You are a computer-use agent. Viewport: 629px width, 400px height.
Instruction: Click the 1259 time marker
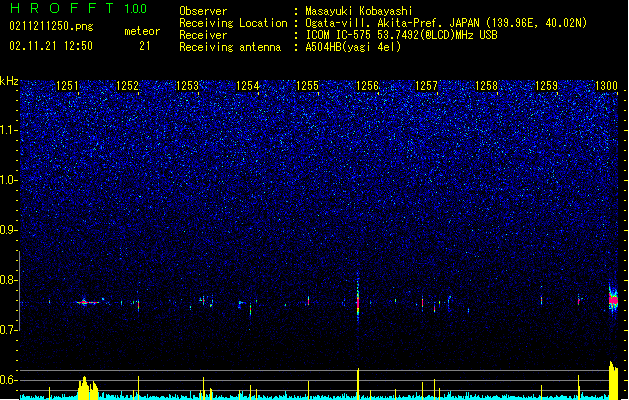coord(546,86)
